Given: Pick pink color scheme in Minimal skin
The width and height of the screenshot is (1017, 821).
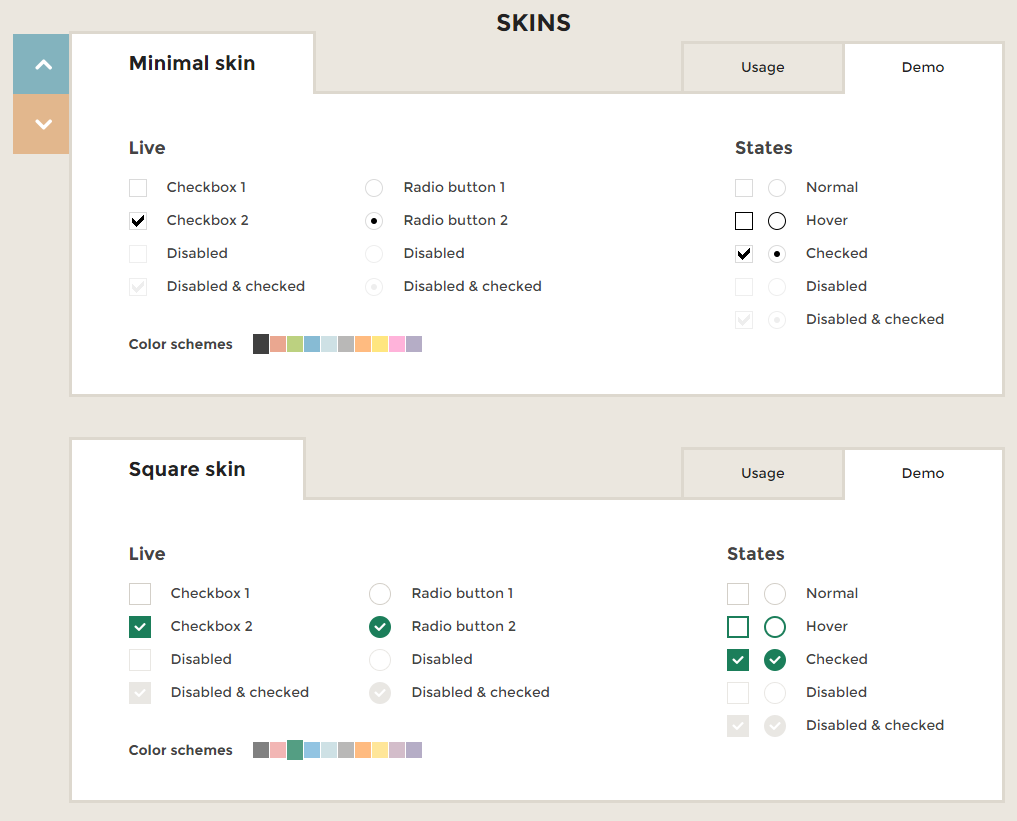Looking at the screenshot, I should point(397,344).
